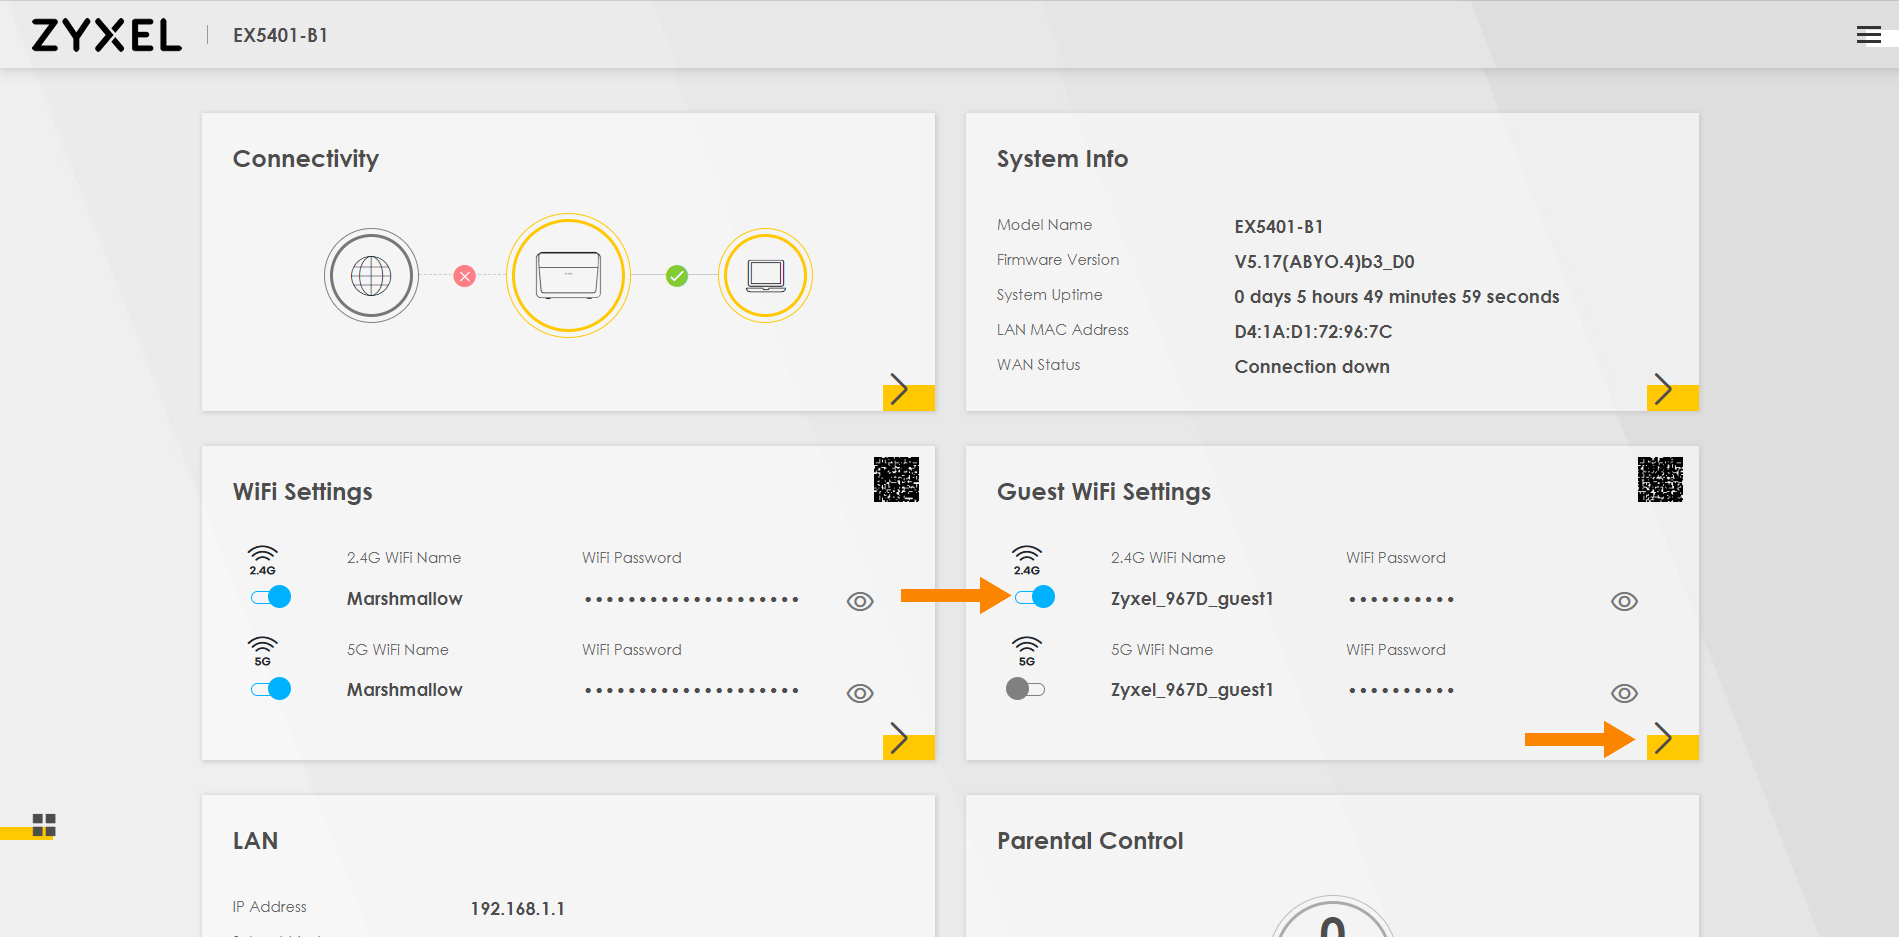Open the dashboard layout grid icon
The height and width of the screenshot is (937, 1899).
(x=44, y=825)
